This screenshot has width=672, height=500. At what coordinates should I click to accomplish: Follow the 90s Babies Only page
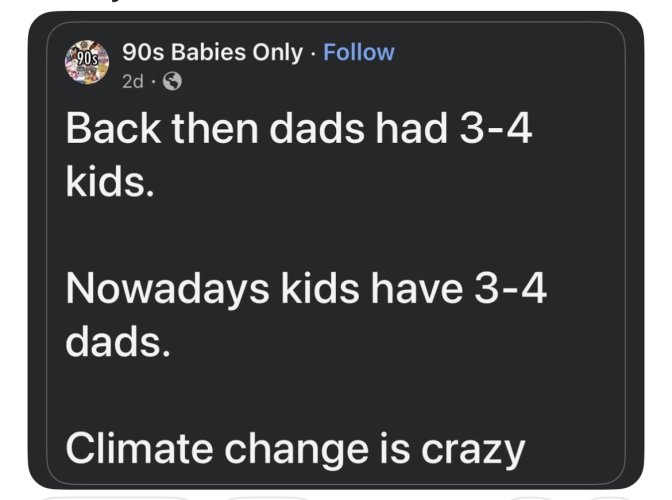[359, 52]
